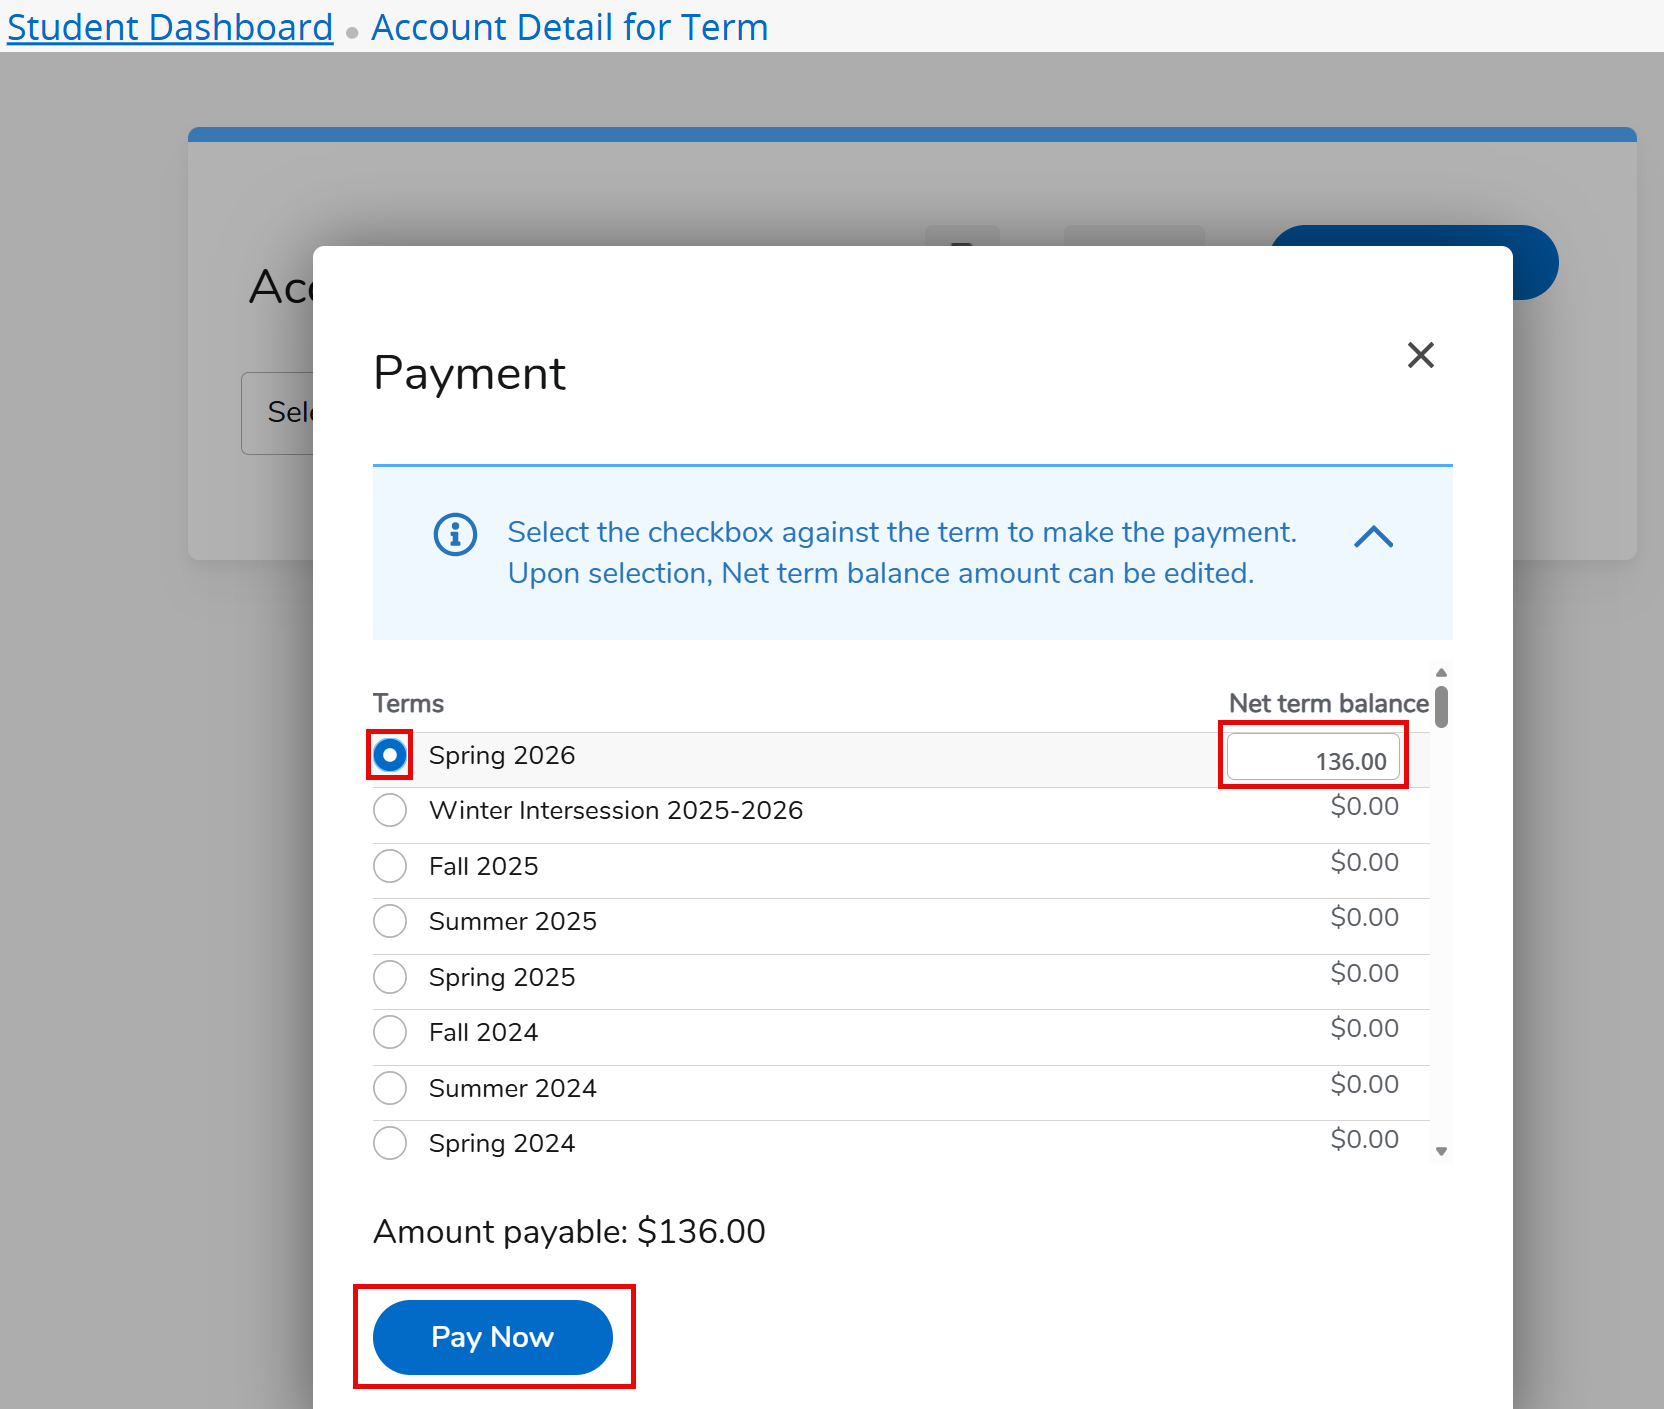Select the Spring 2024 term
The image size is (1664, 1409).
point(390,1143)
